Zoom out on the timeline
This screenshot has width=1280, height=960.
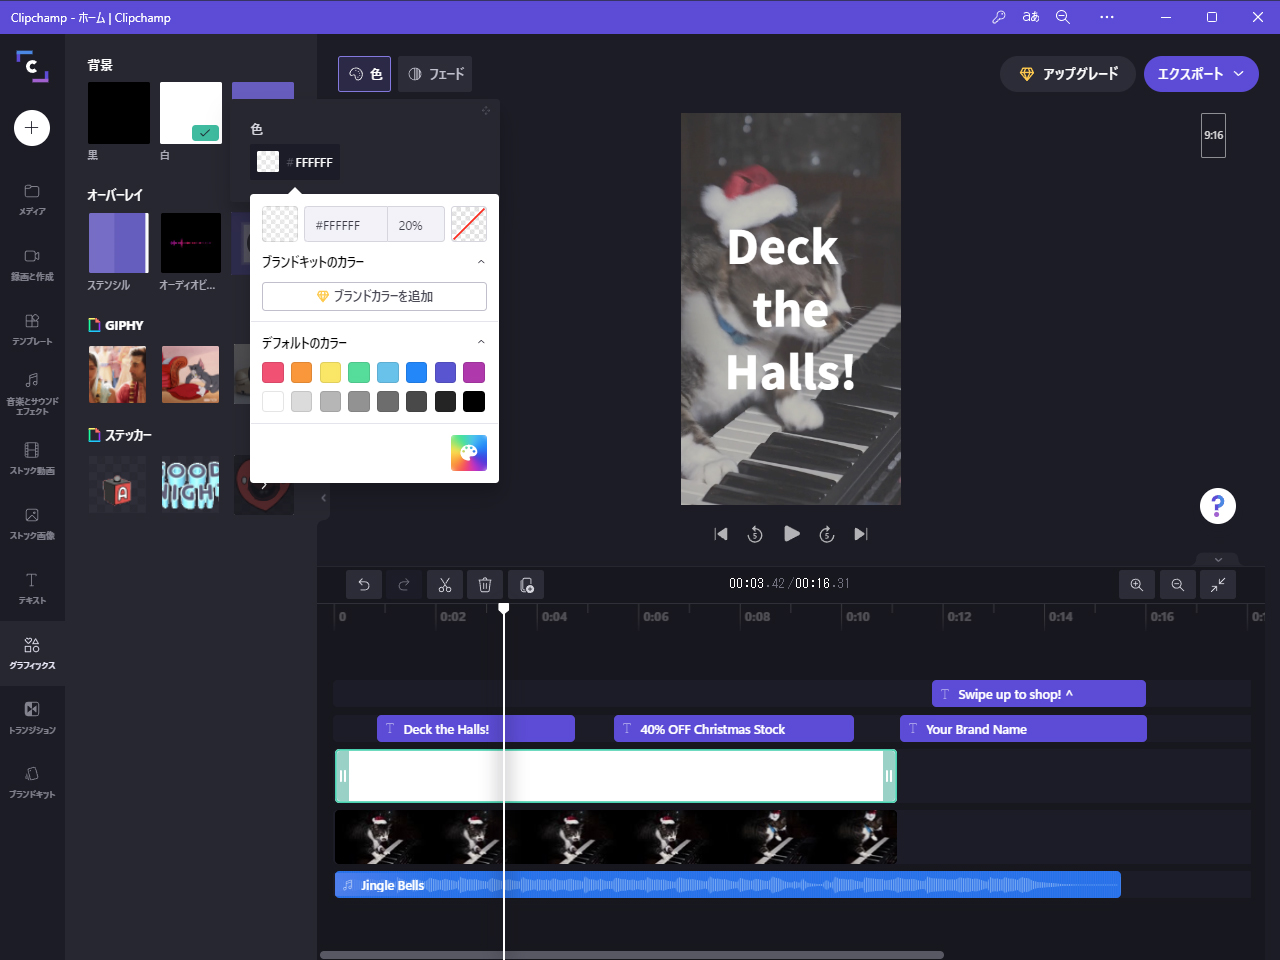tap(1178, 585)
